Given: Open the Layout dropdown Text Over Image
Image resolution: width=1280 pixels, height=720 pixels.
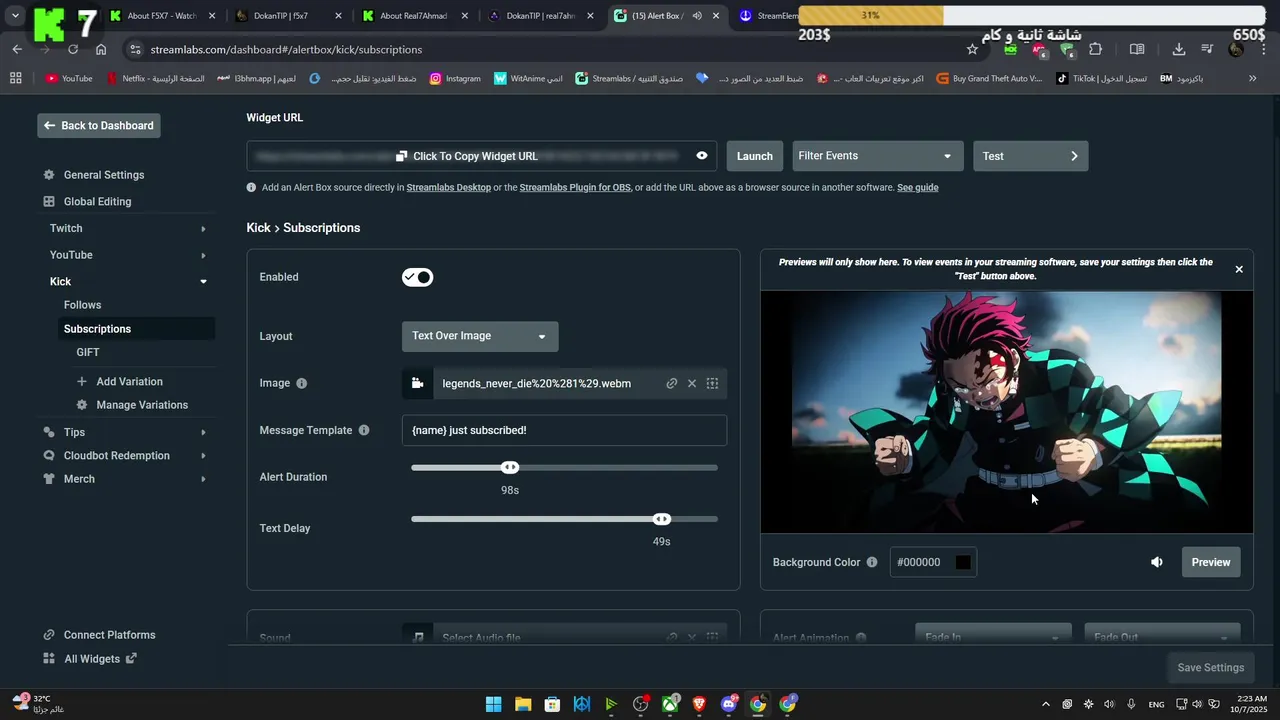Looking at the screenshot, I should 480,336.
